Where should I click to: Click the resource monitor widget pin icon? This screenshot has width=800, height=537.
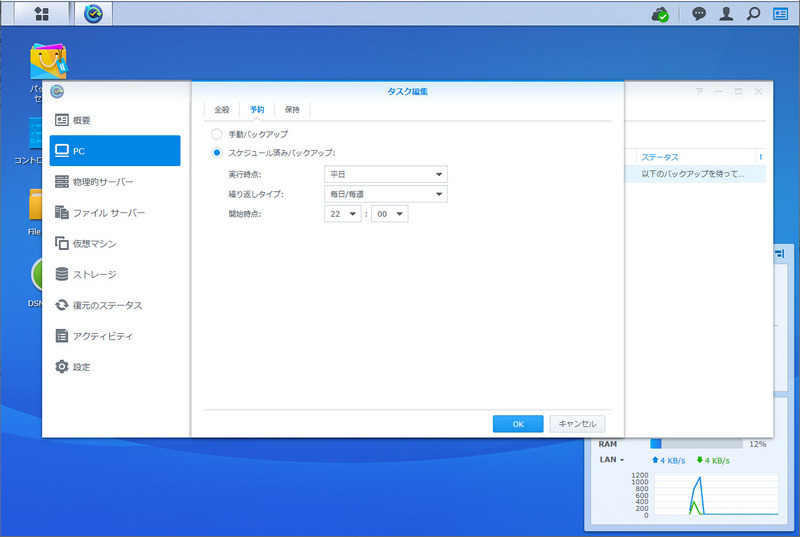point(780,253)
